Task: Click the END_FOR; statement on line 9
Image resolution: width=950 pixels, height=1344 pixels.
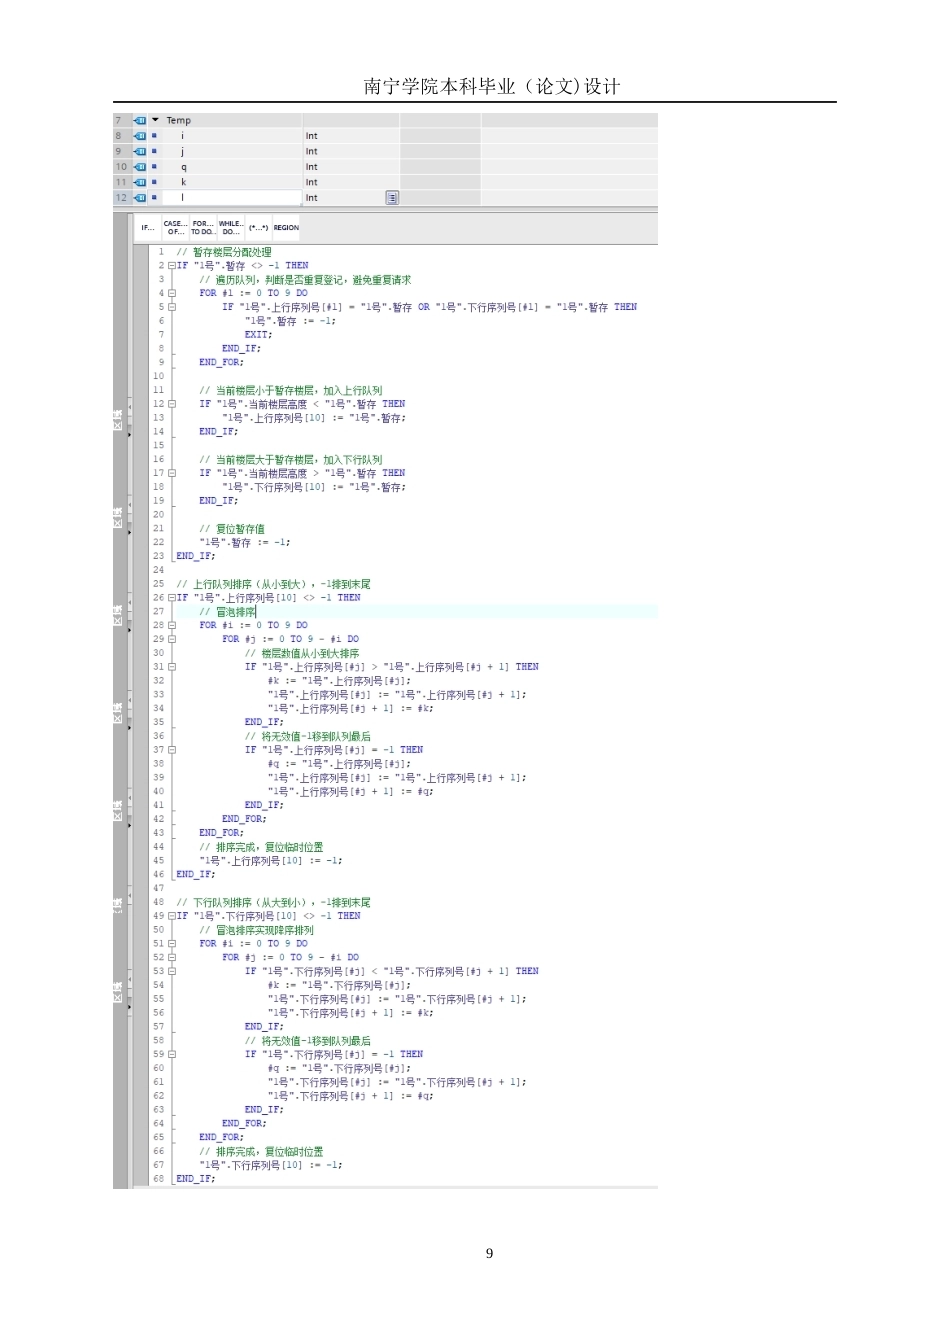Action: [221, 362]
